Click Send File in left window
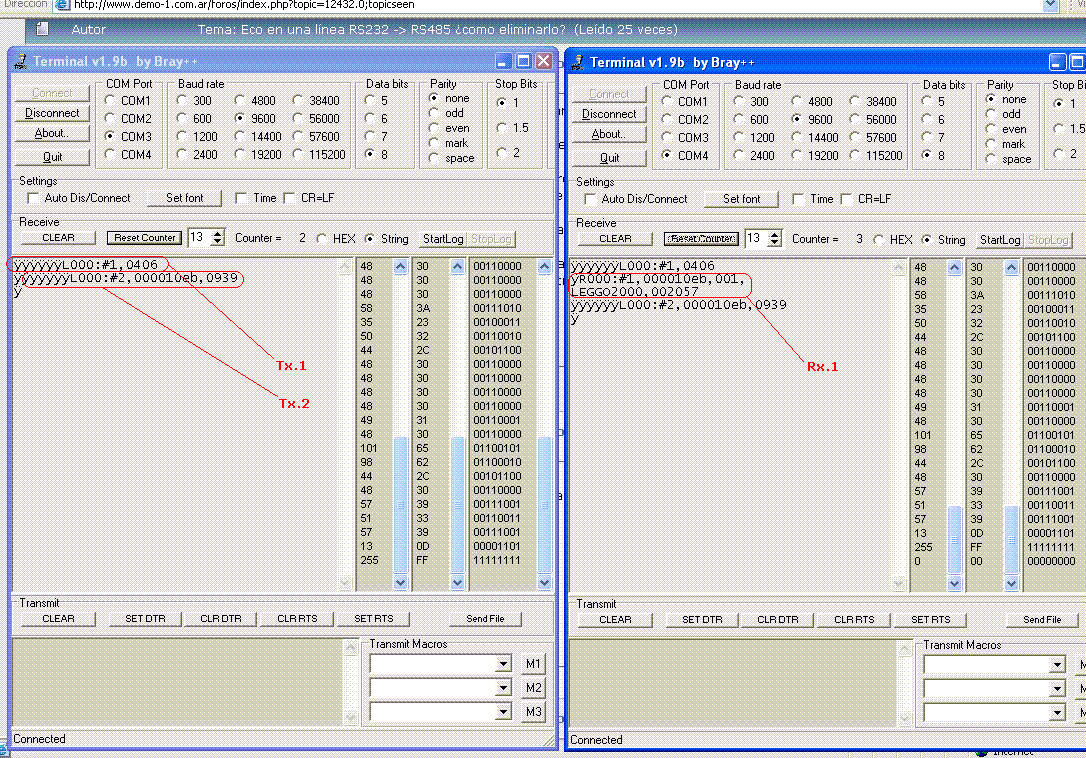Viewport: 1086px width, 758px height. click(485, 619)
